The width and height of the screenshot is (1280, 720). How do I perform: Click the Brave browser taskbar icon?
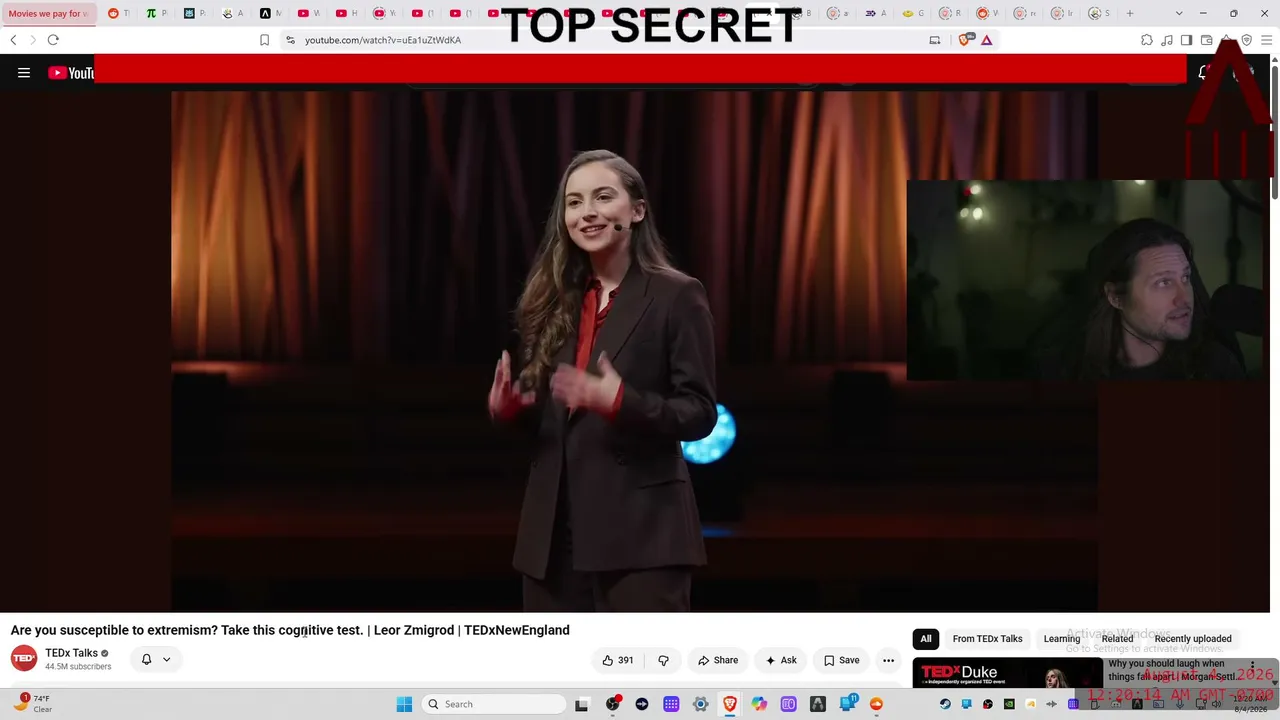coord(730,704)
